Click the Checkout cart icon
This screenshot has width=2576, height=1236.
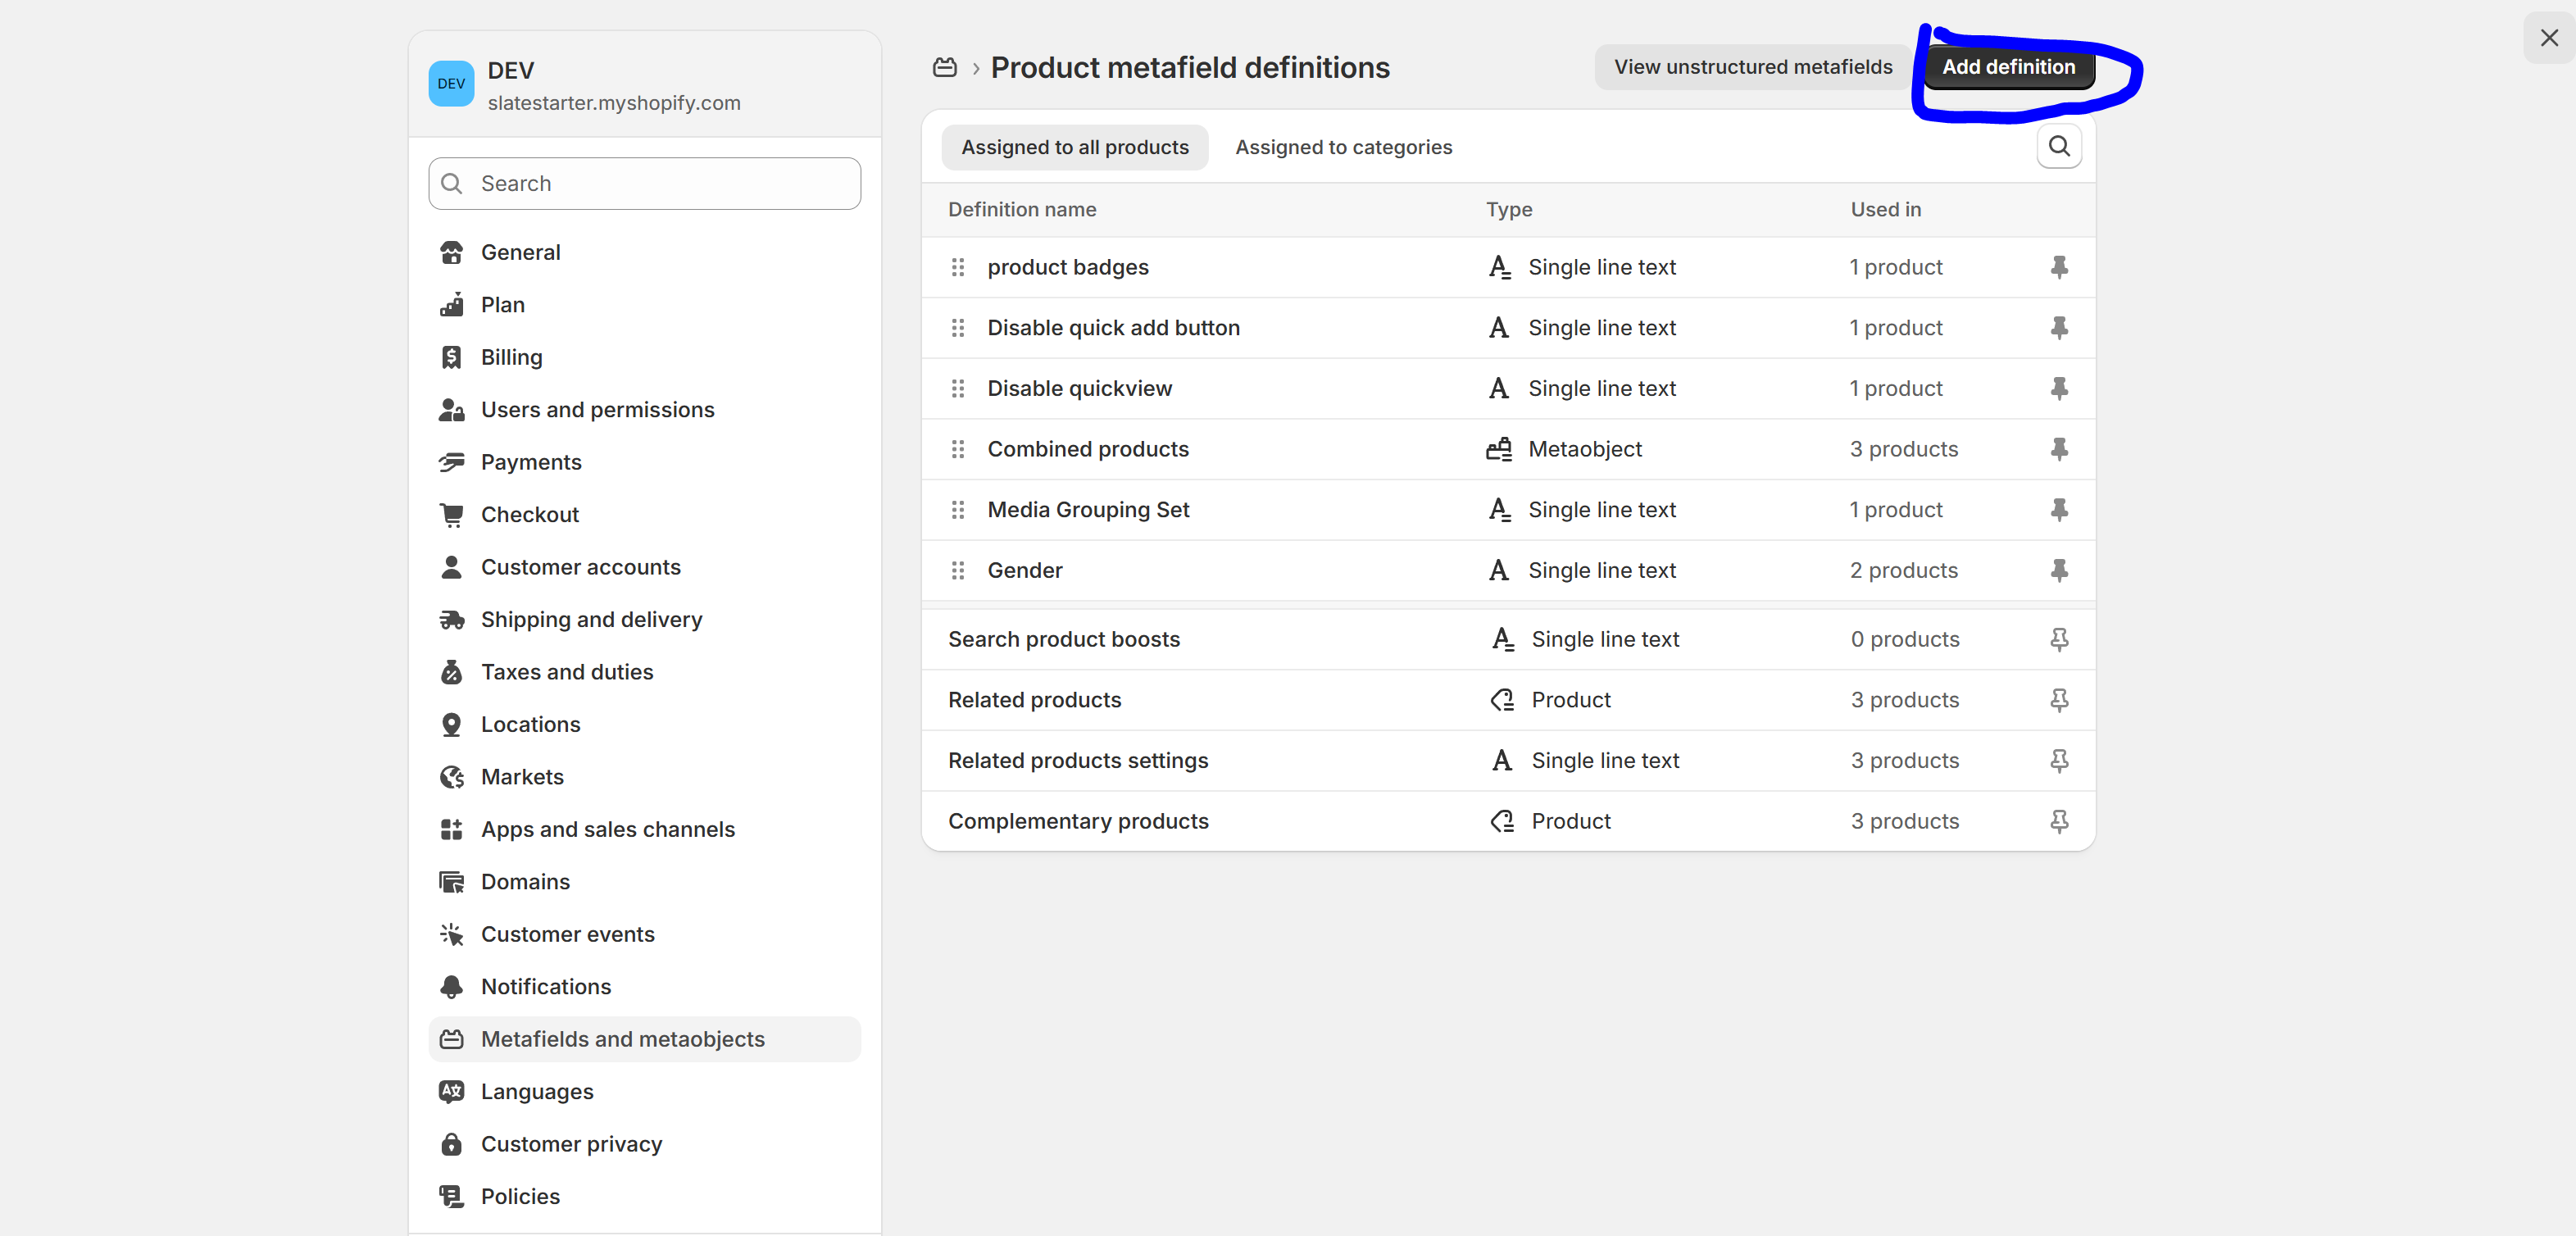point(452,515)
